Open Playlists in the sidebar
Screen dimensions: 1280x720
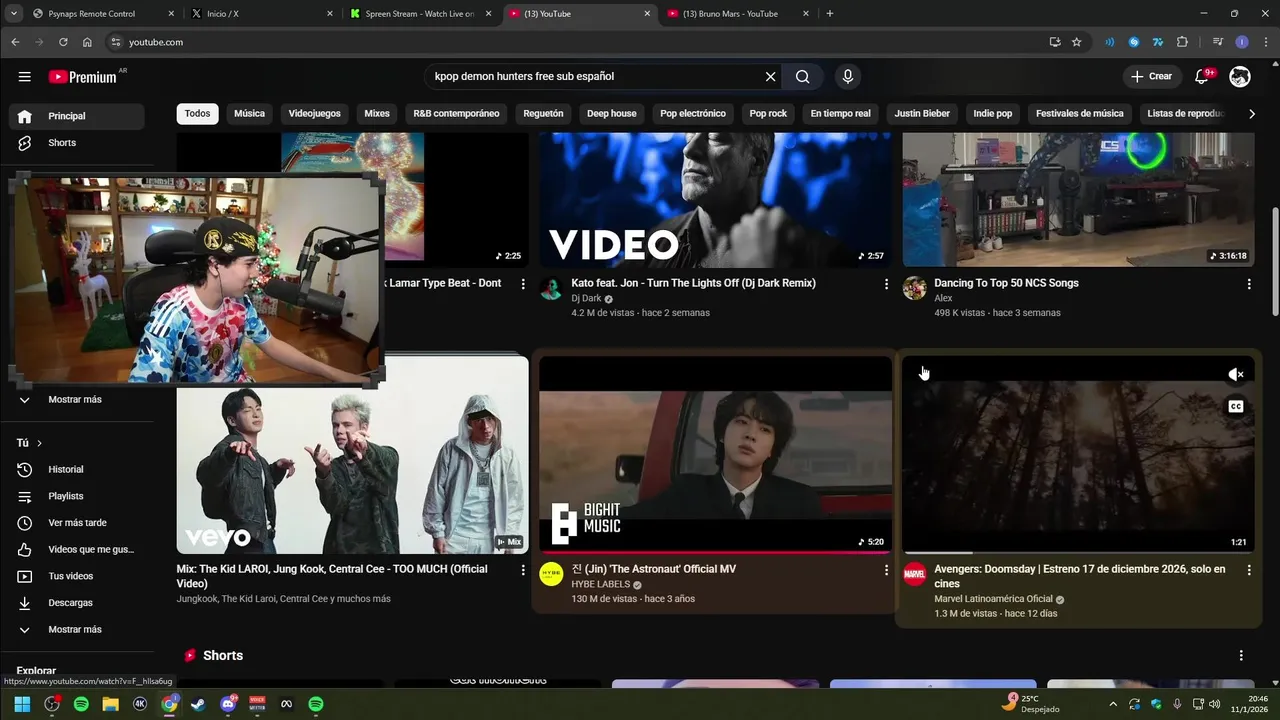78,496
